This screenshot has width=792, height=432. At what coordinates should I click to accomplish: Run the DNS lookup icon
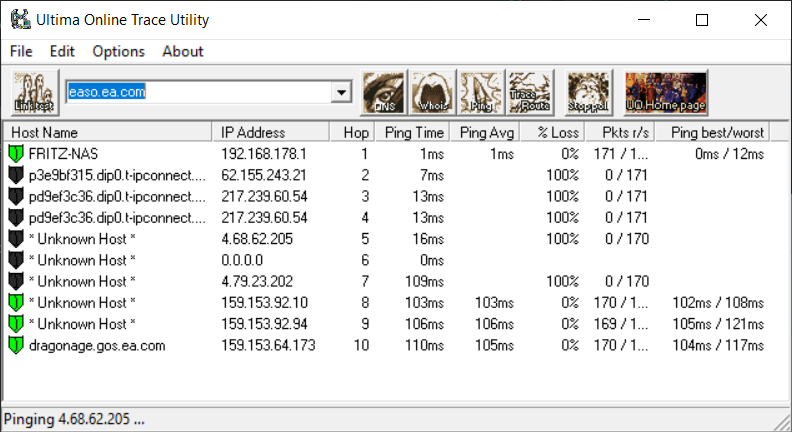pyautogui.click(x=384, y=92)
